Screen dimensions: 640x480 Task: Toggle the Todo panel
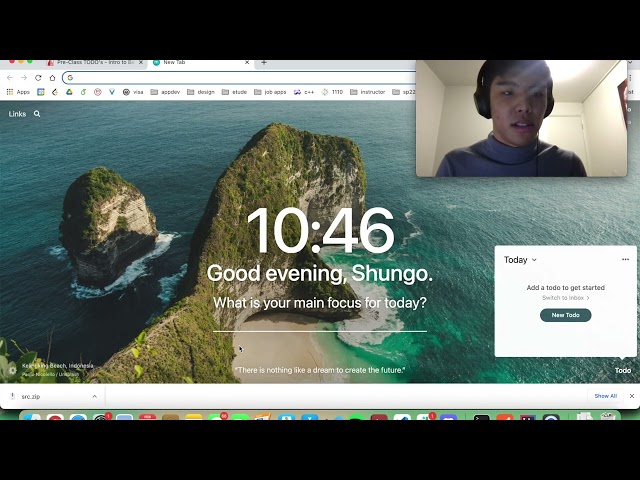pos(623,370)
